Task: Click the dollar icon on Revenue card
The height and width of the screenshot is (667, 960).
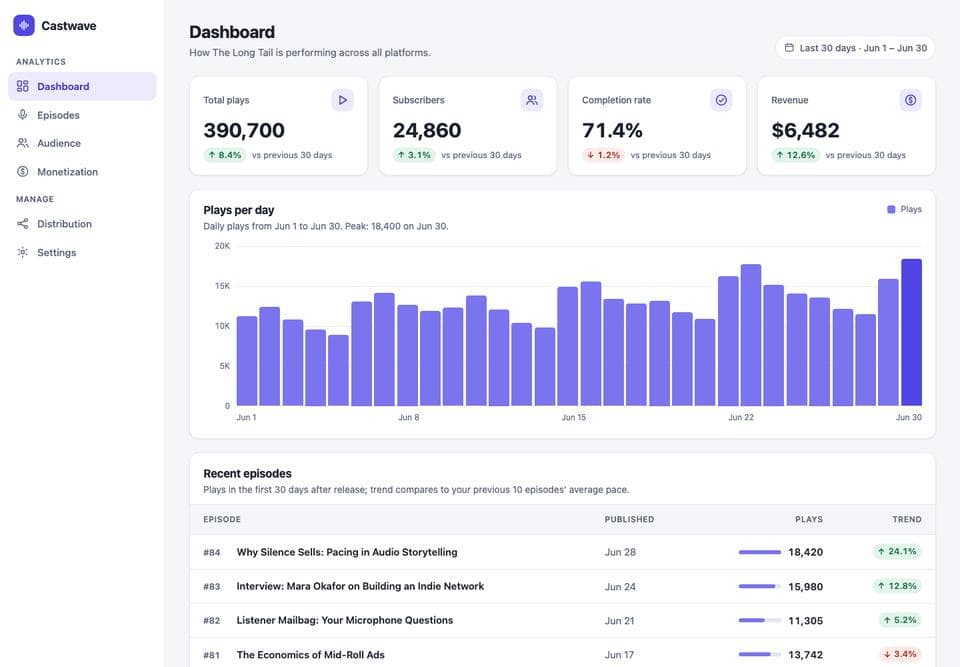Action: point(910,100)
